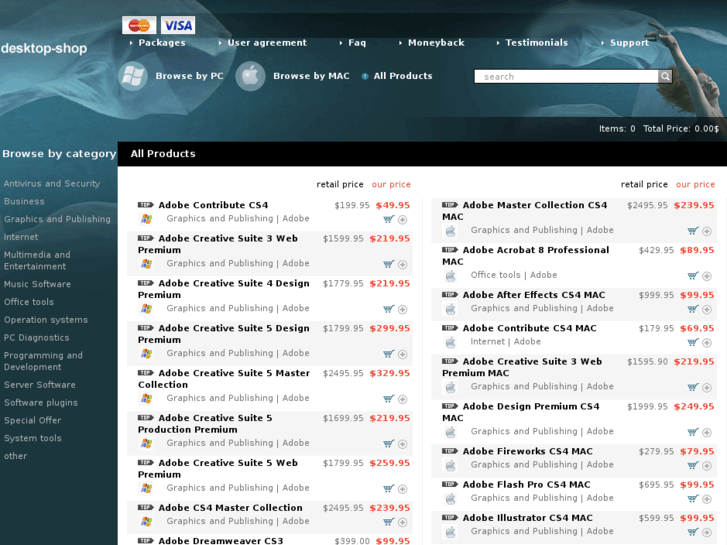Open Adobe Dreamweaver CS3 product title
Image resolution: width=727 pixels, height=545 pixels.
[221, 540]
